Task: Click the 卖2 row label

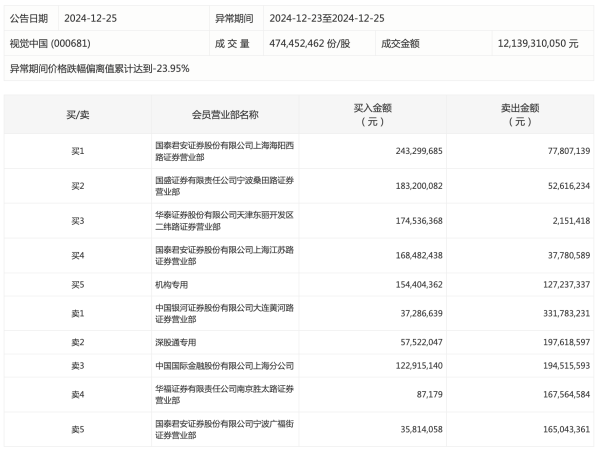Action: coord(78,342)
